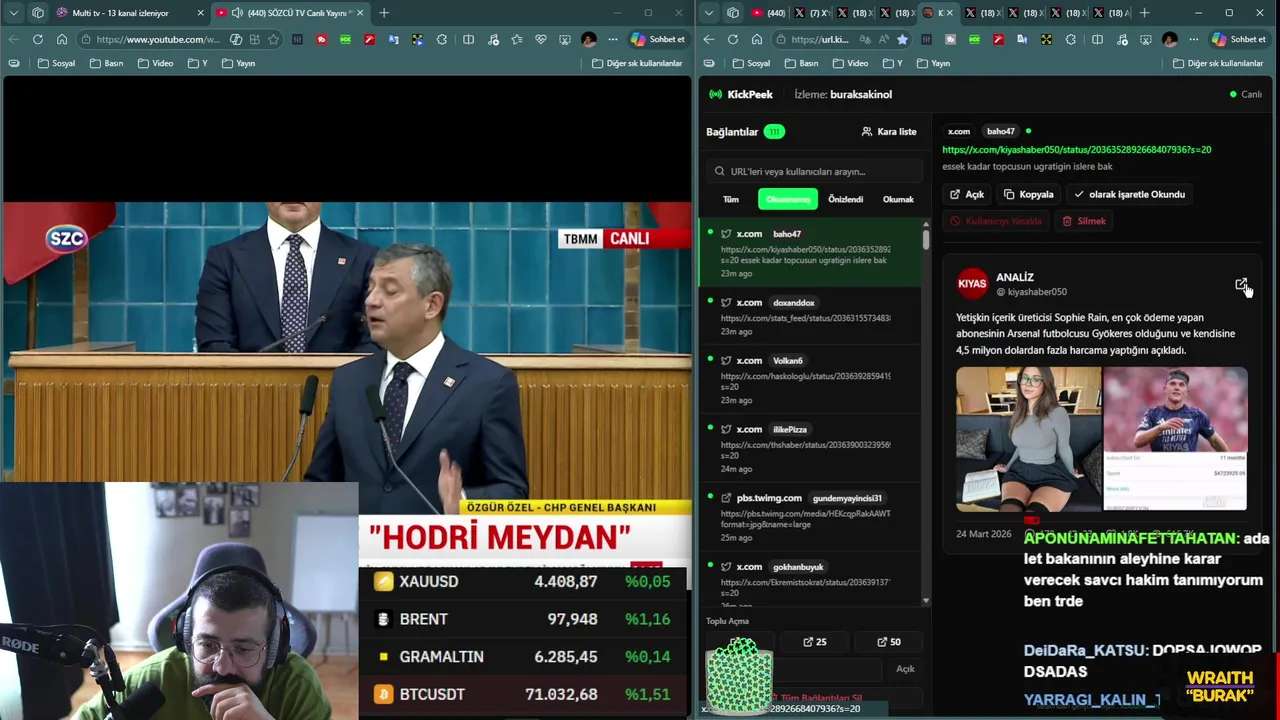1280x720 pixels.
Task: Open Video bookmarks folder in left browser
Action: click(x=155, y=63)
